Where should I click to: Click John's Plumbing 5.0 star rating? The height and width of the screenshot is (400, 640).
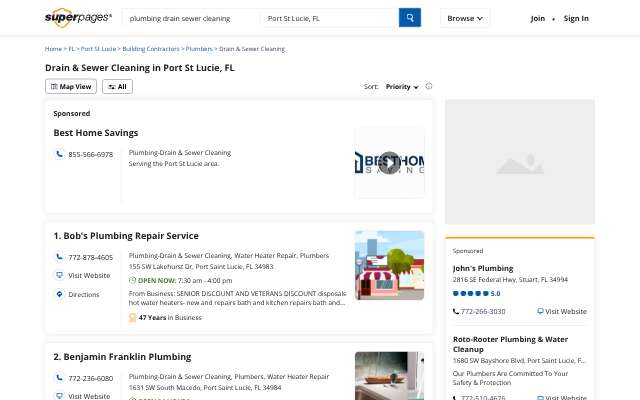coord(476,293)
